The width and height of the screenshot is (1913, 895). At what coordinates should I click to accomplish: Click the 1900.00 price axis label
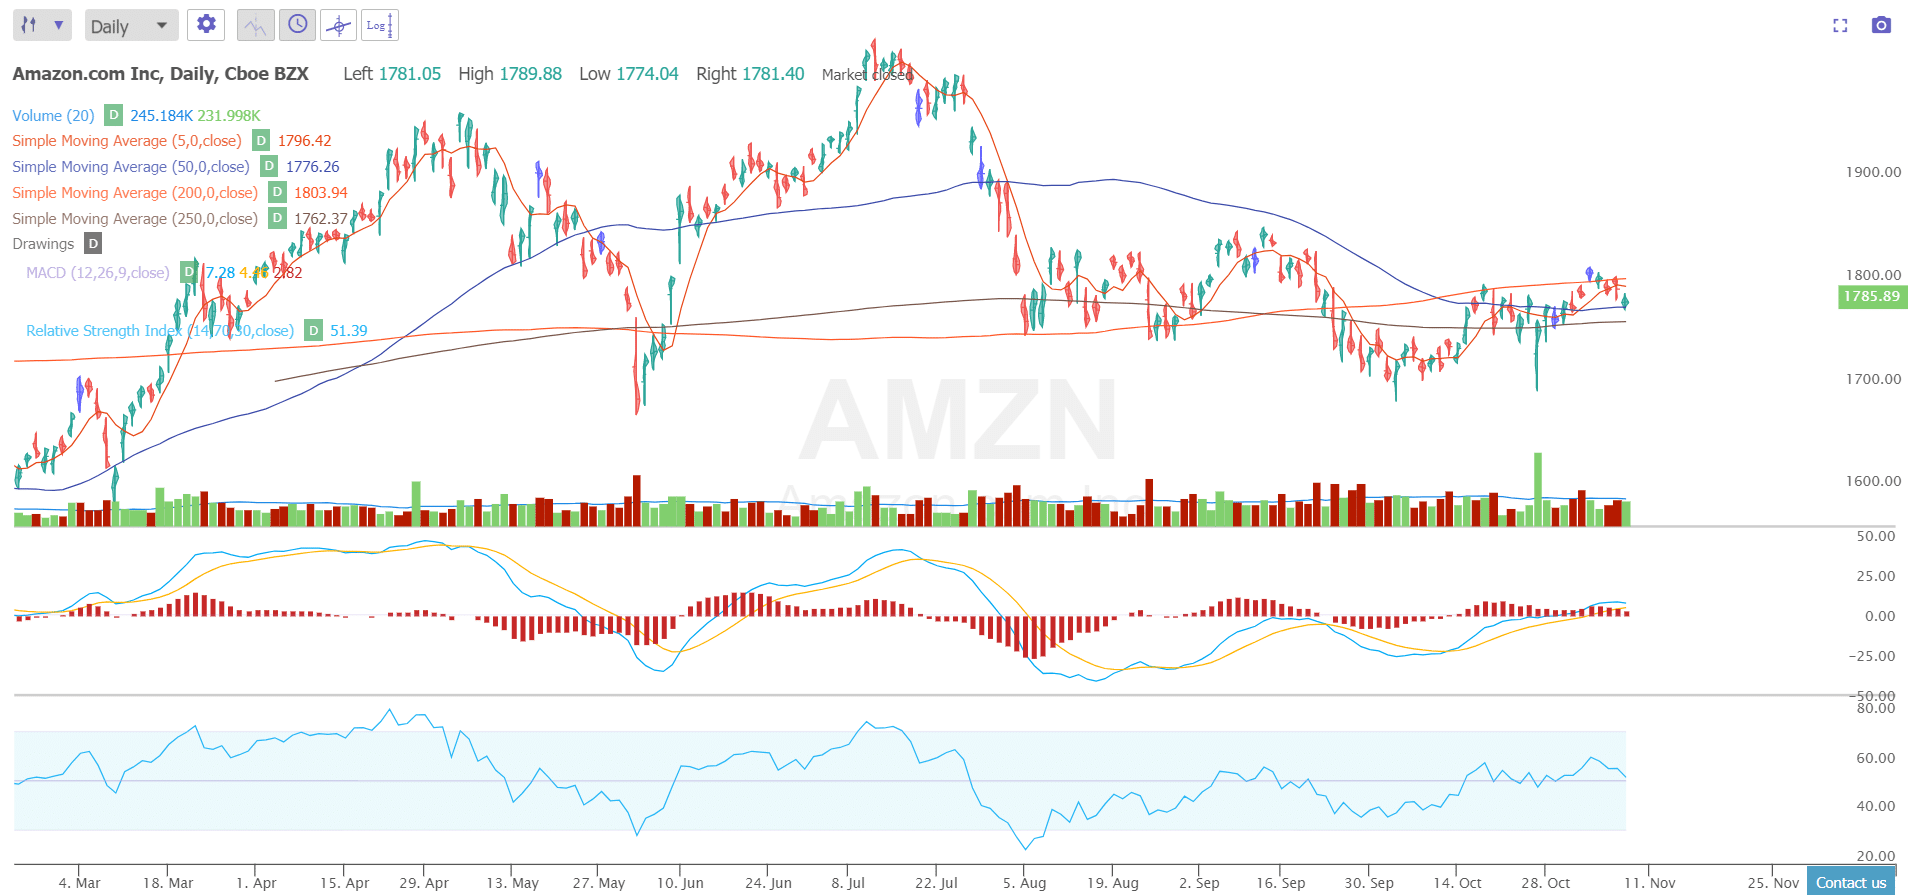tap(1873, 172)
